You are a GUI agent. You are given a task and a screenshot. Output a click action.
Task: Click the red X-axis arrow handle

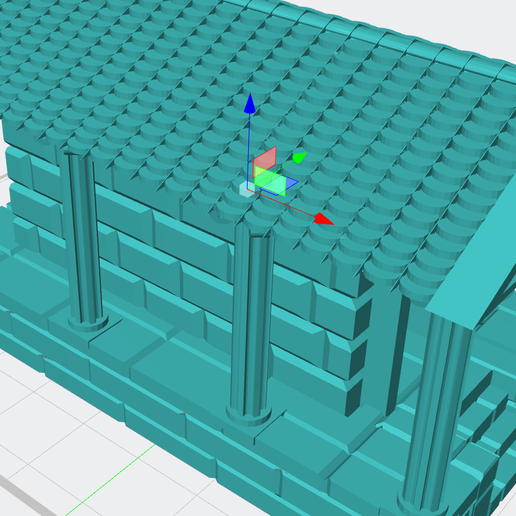coord(324,219)
